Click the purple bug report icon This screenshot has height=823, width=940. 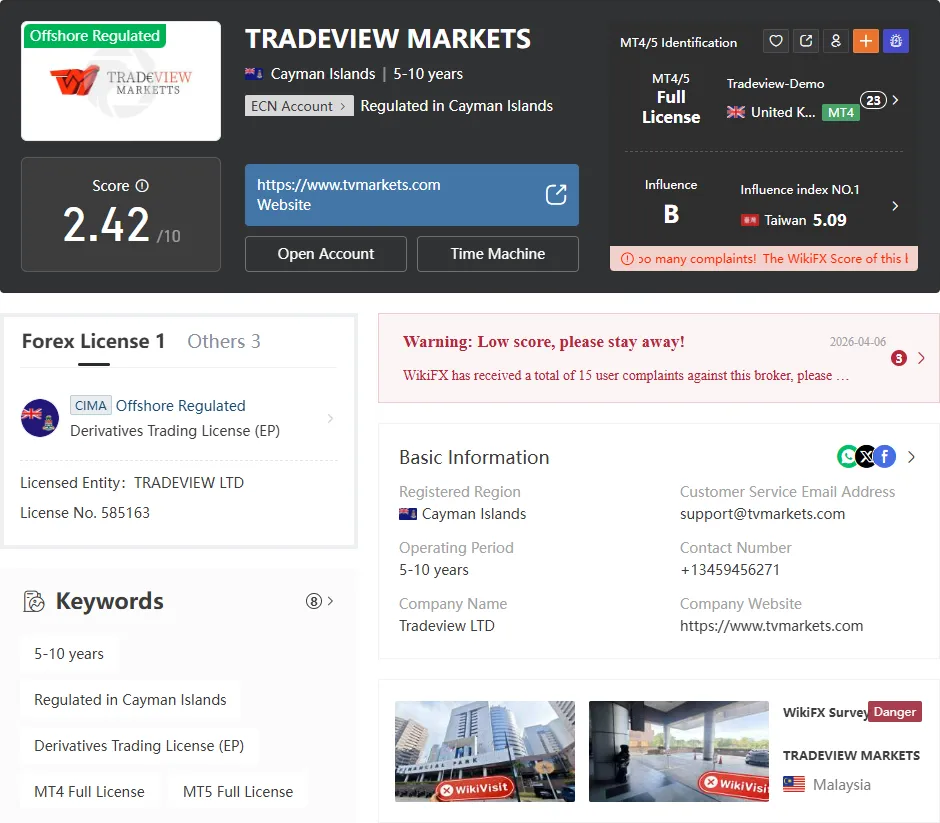point(896,41)
